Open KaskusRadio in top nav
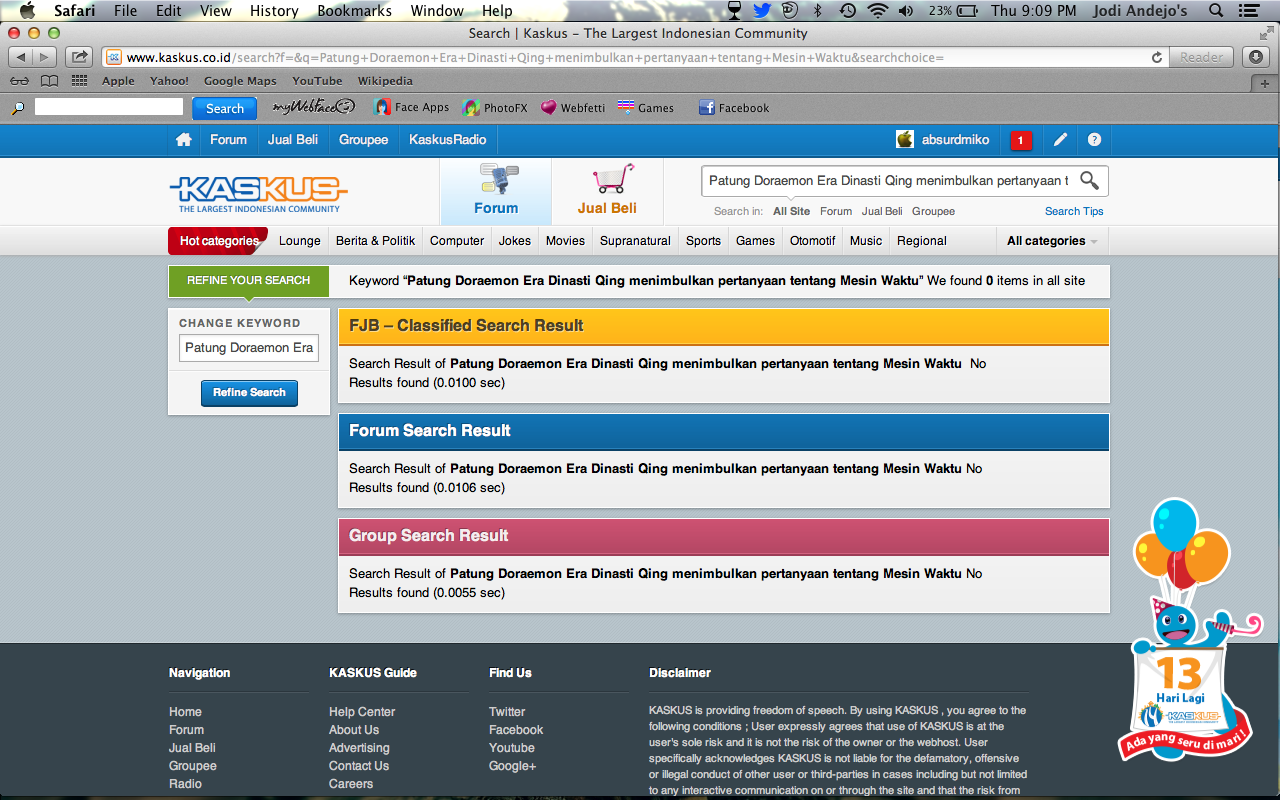Screen dimensions: 1280x800 (x=447, y=140)
